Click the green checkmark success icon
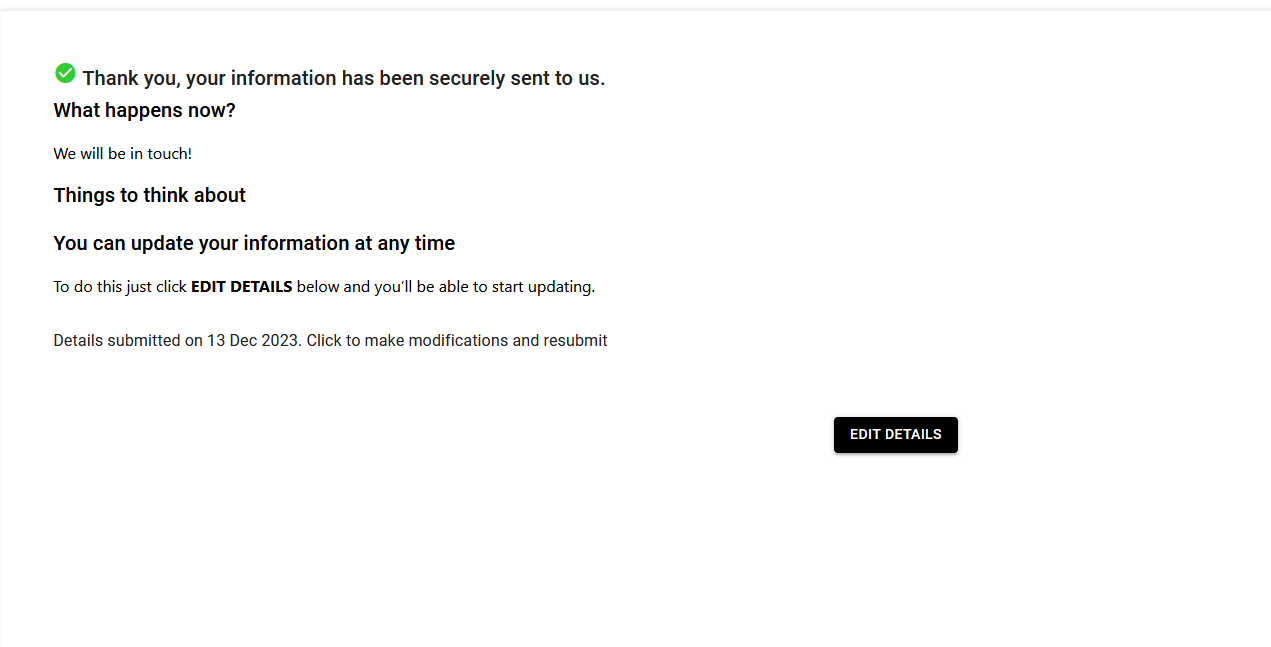Image resolution: width=1271 pixels, height=647 pixels. coord(65,73)
